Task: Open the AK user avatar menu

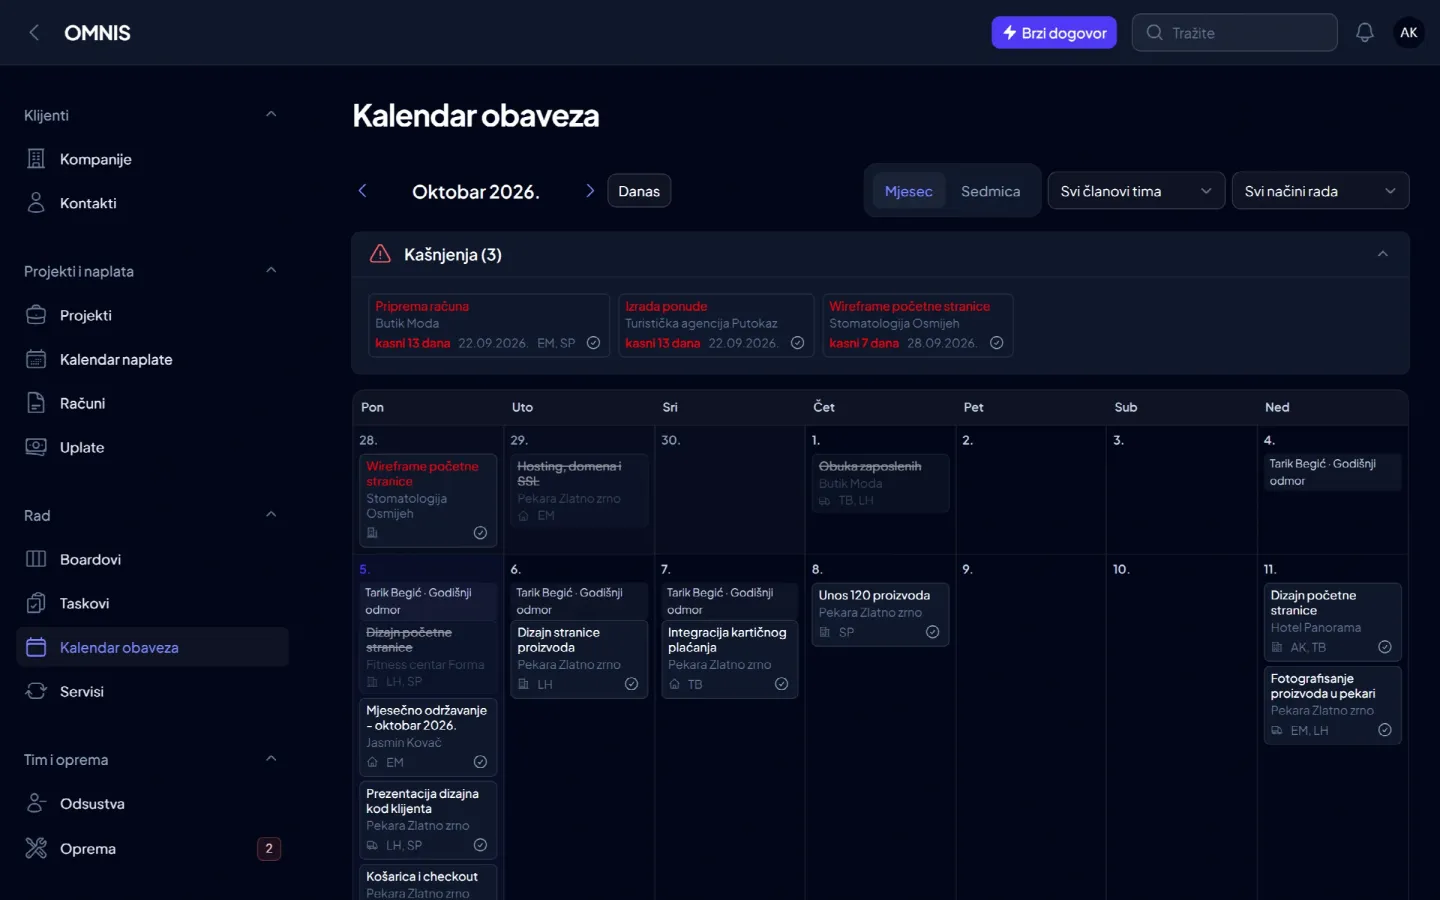Action: coord(1409,33)
